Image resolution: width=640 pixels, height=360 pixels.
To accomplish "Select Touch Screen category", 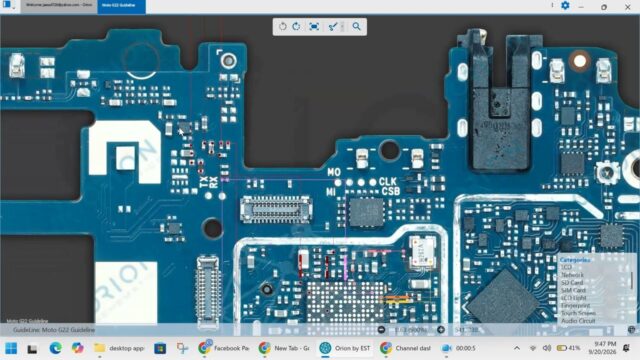I will tap(578, 313).
